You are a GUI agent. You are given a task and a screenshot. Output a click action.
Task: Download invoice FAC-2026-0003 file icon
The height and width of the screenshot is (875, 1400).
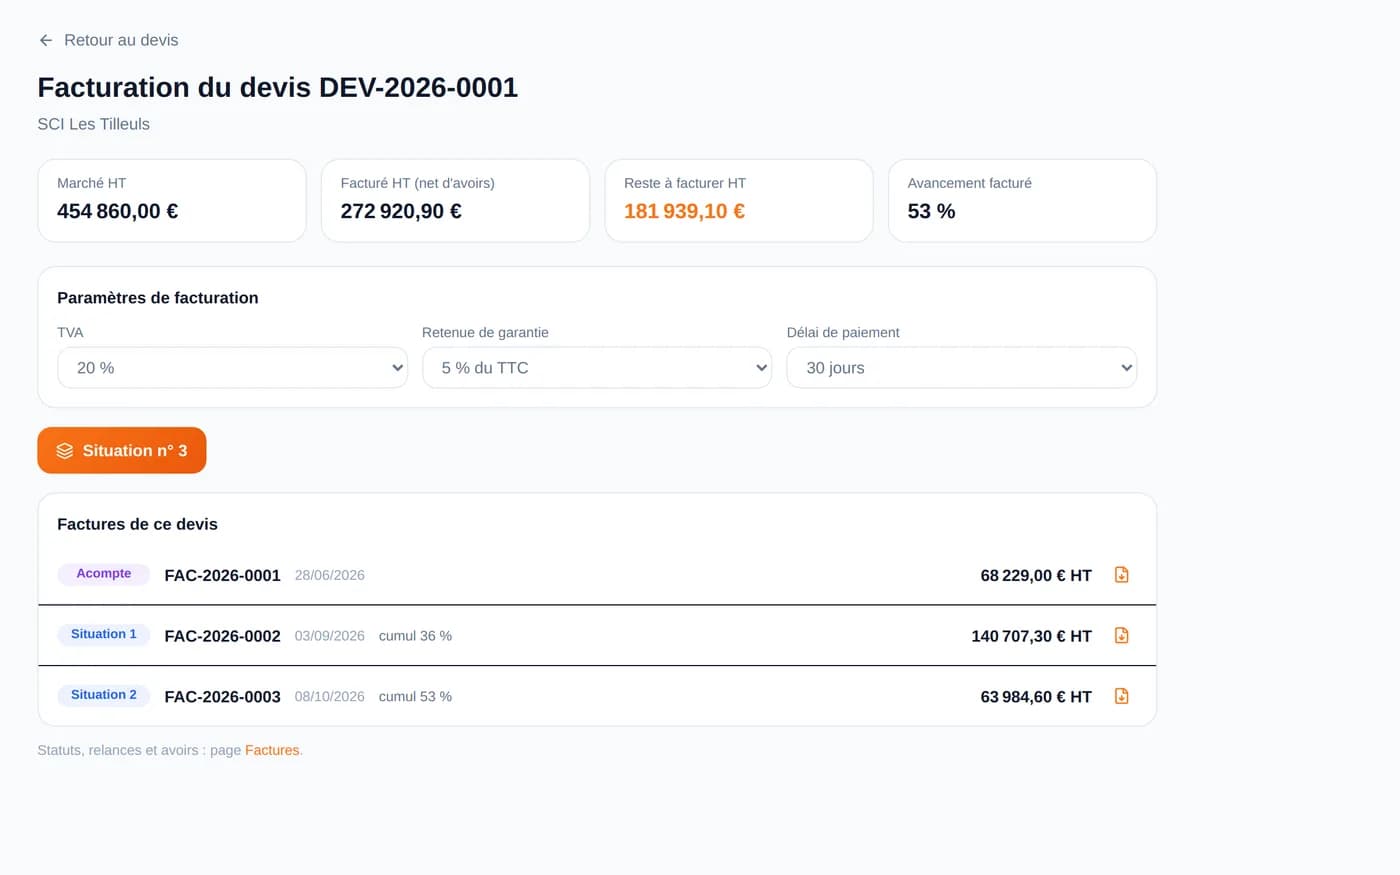[x=1121, y=696]
